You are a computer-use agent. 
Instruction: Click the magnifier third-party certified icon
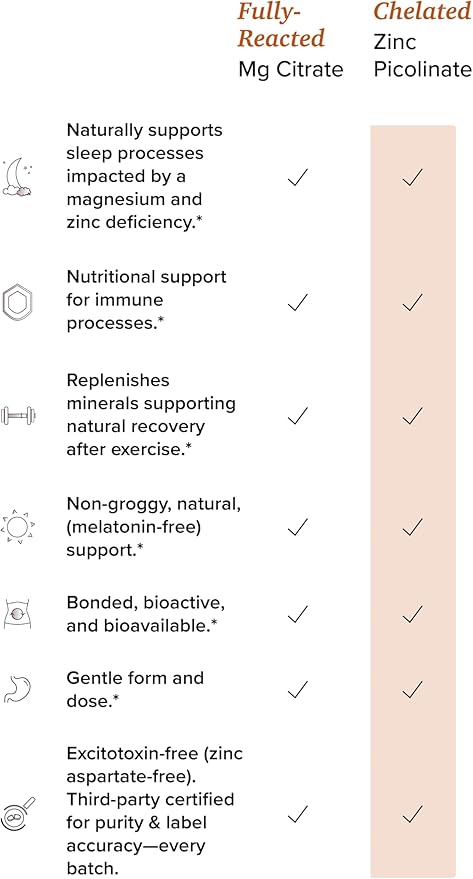tap(18, 813)
